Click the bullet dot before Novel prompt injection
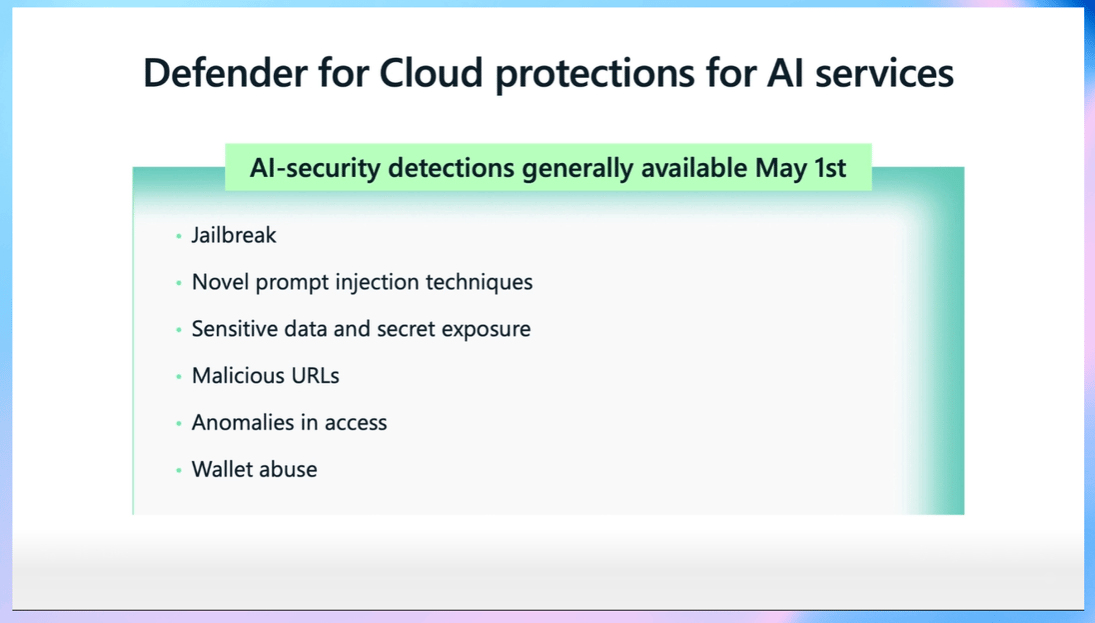1095x623 pixels. tap(179, 284)
